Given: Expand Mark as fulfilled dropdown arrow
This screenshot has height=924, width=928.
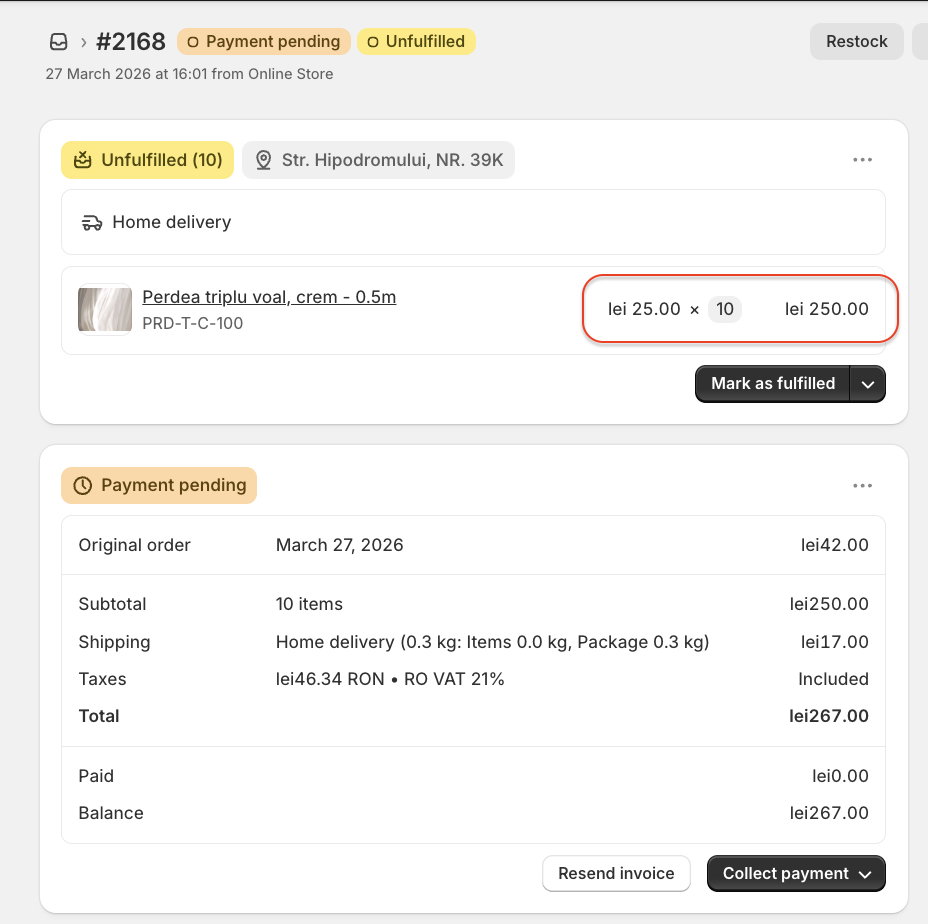Looking at the screenshot, I should (x=868, y=384).
